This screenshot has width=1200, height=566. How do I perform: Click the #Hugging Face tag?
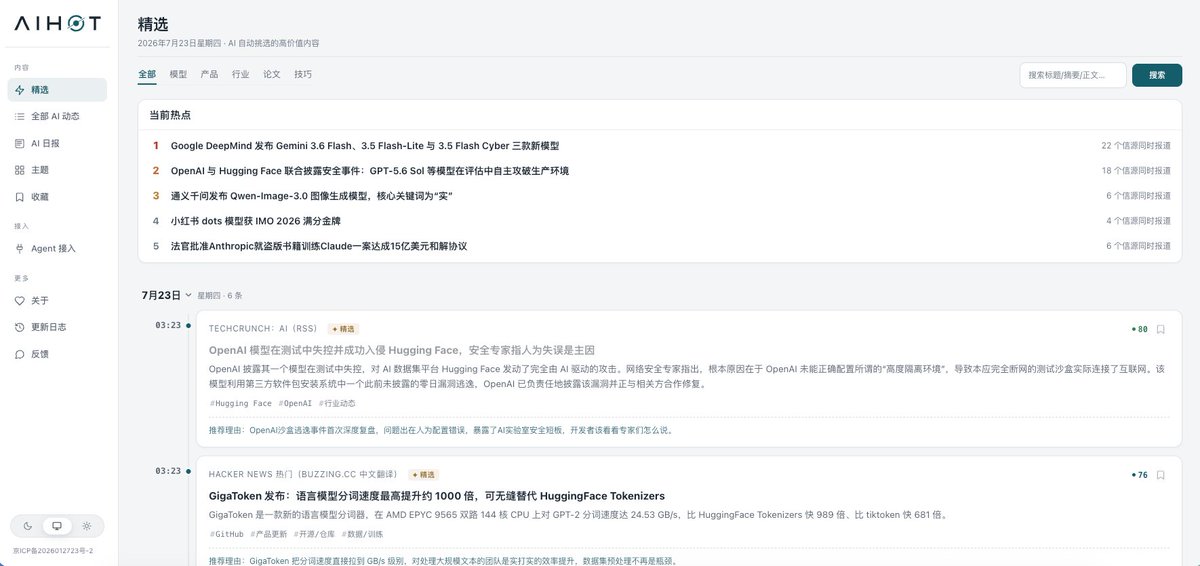click(240, 403)
